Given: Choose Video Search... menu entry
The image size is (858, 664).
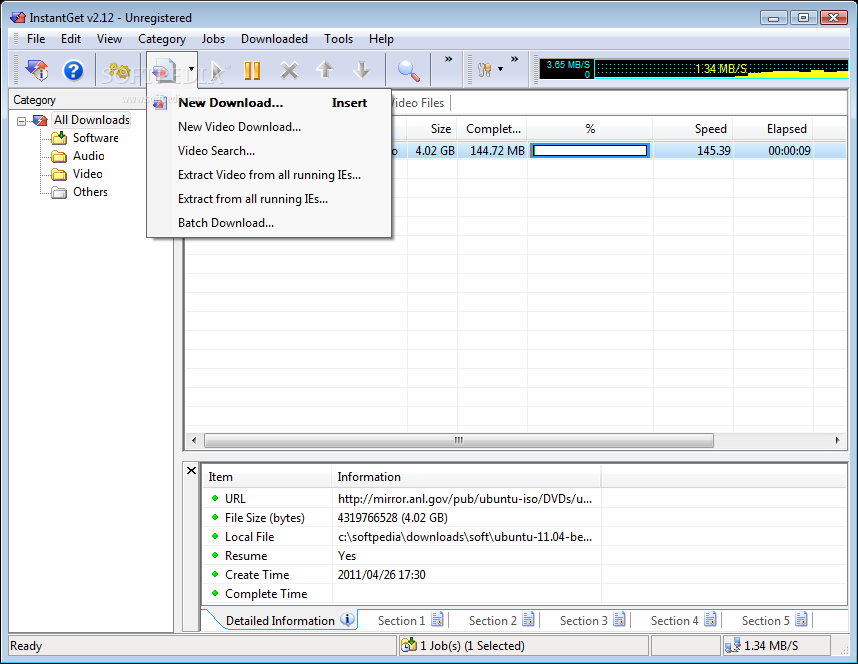Looking at the screenshot, I should click(269, 151).
